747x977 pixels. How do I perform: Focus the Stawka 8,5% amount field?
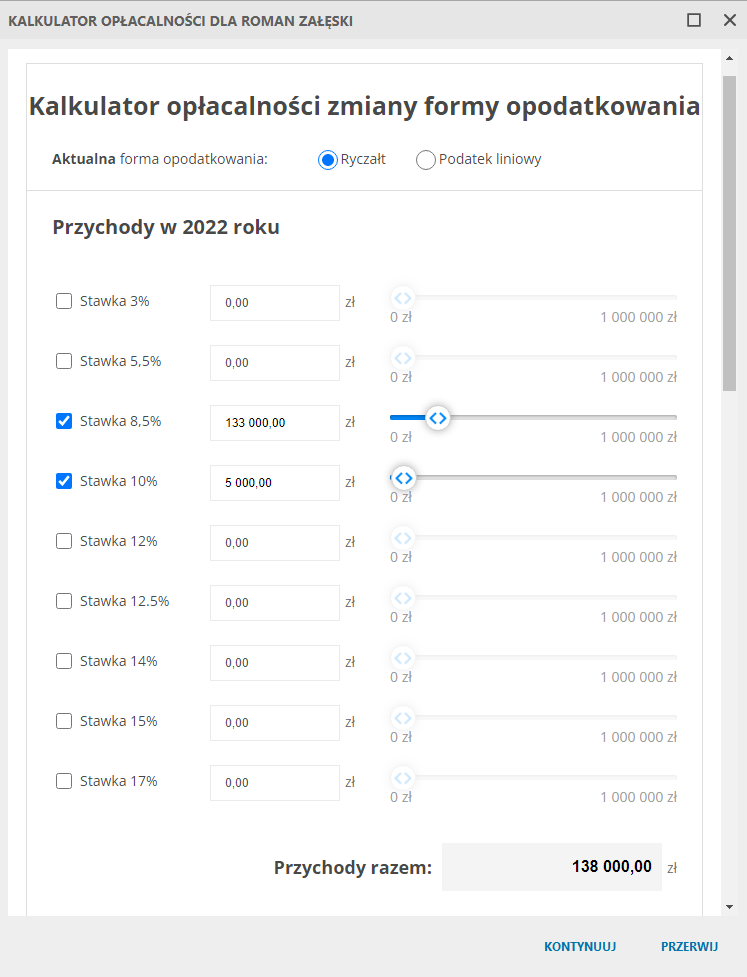pyautogui.click(x=275, y=423)
